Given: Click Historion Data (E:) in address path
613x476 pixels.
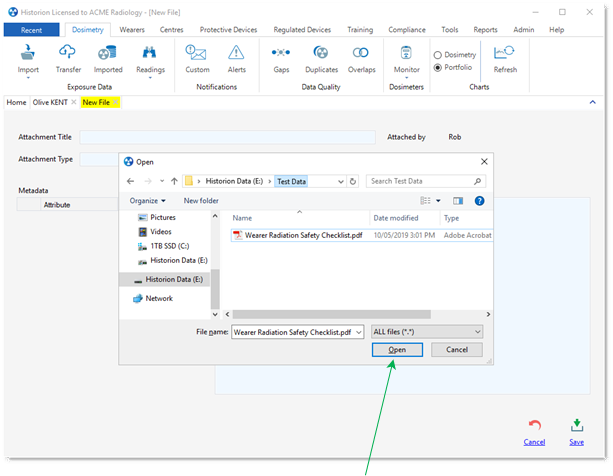Looking at the screenshot, I should (234, 181).
